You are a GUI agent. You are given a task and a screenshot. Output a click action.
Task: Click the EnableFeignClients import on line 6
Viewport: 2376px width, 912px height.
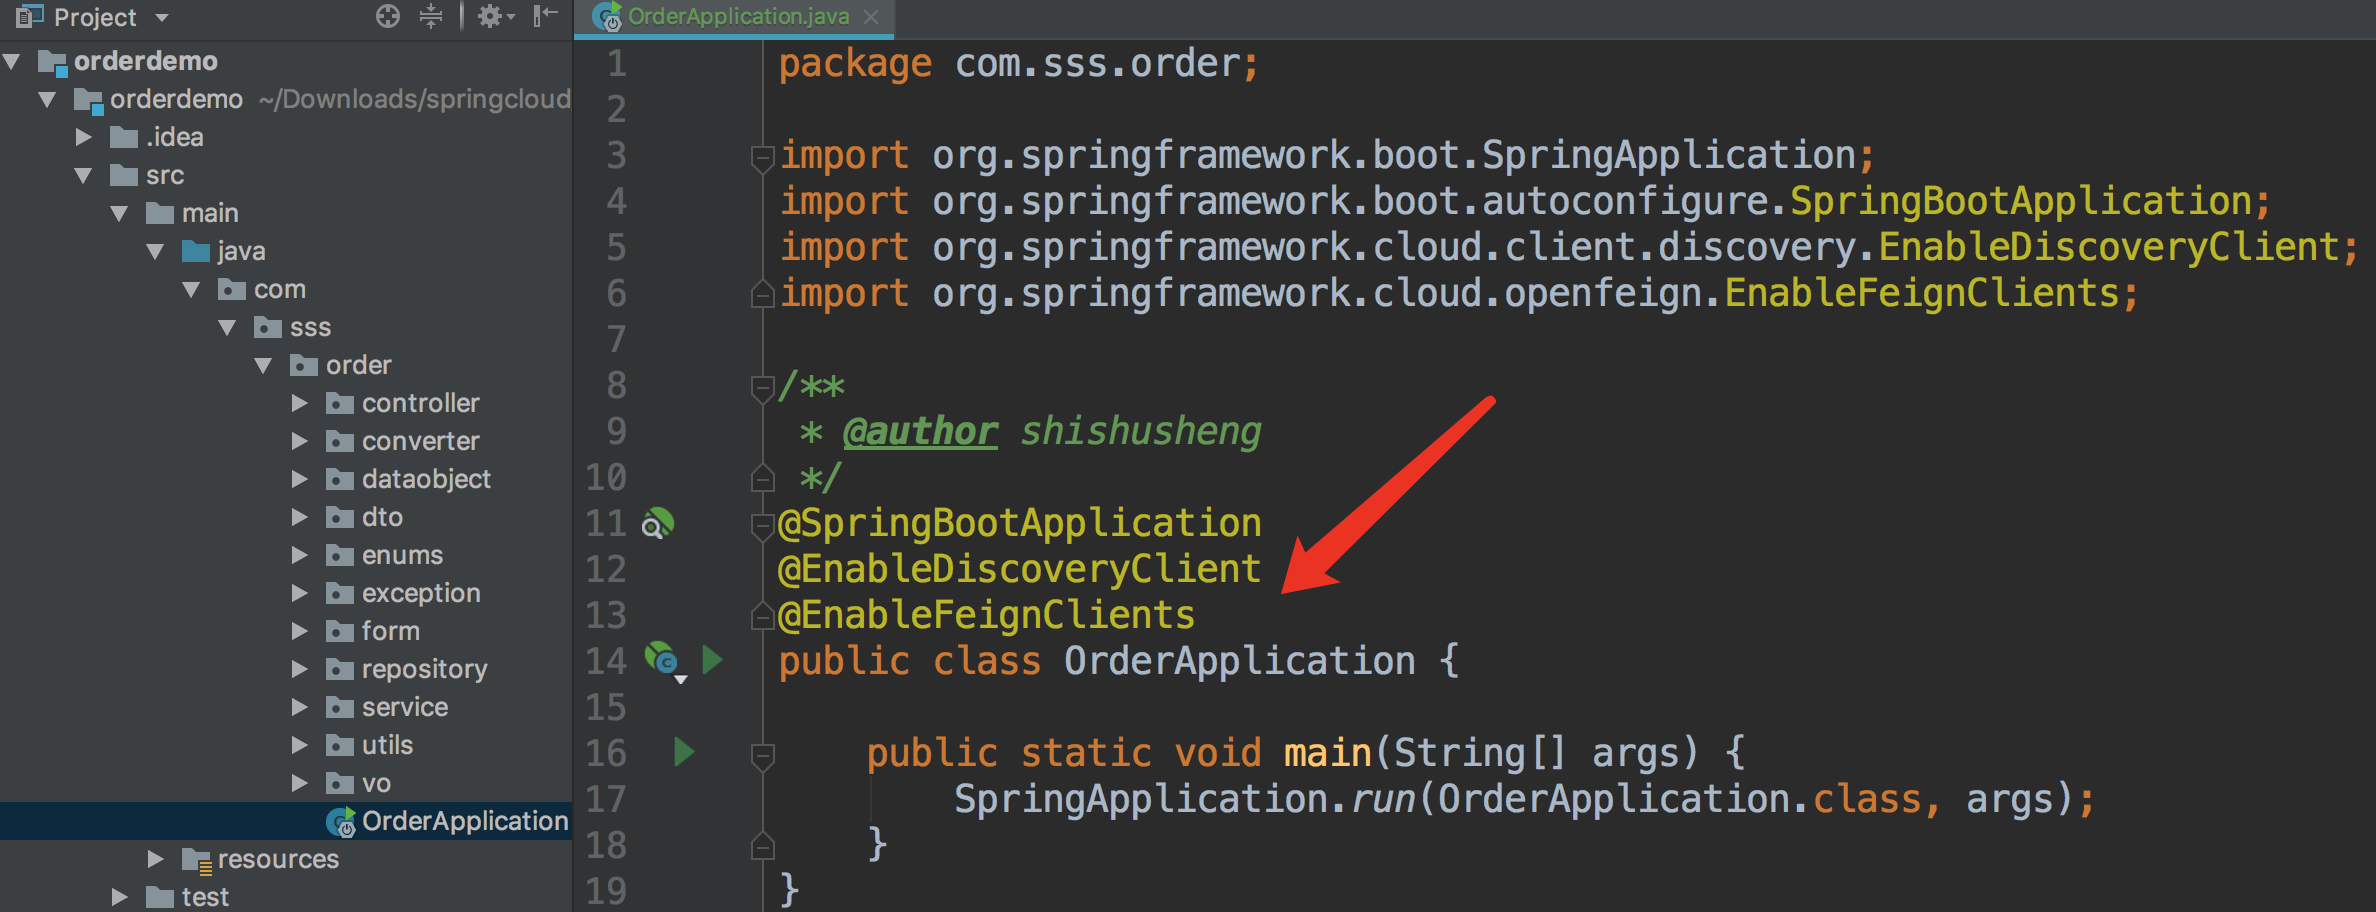(x=1459, y=294)
